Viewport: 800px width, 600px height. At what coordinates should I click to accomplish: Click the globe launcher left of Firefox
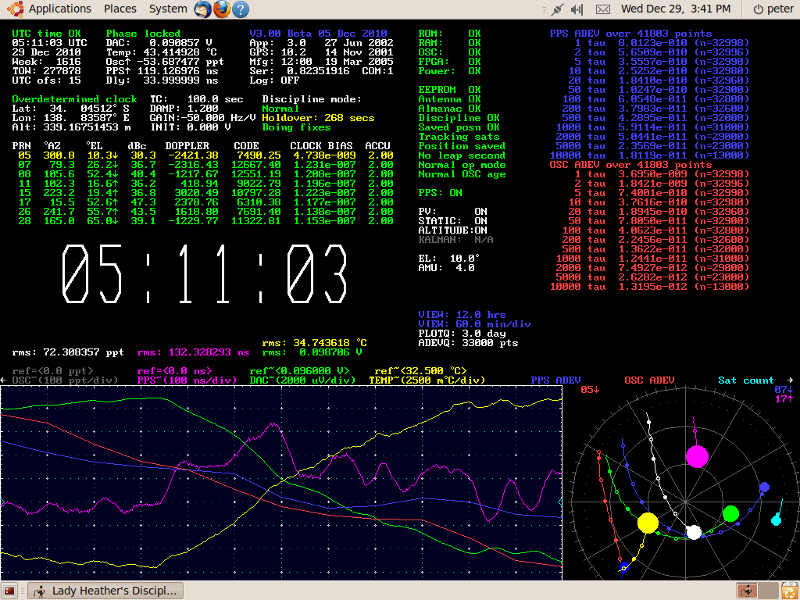pyautogui.click(x=202, y=9)
